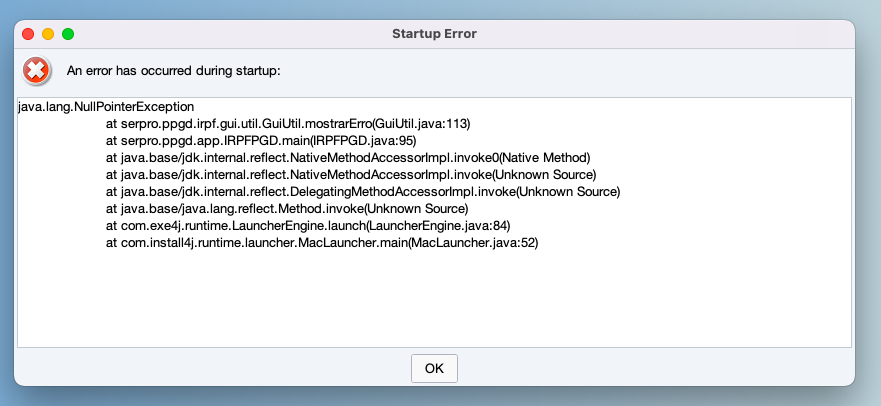Click the java.lang.reflect.Method.invoke line
Screen dimensions: 881x406
pos(287,209)
